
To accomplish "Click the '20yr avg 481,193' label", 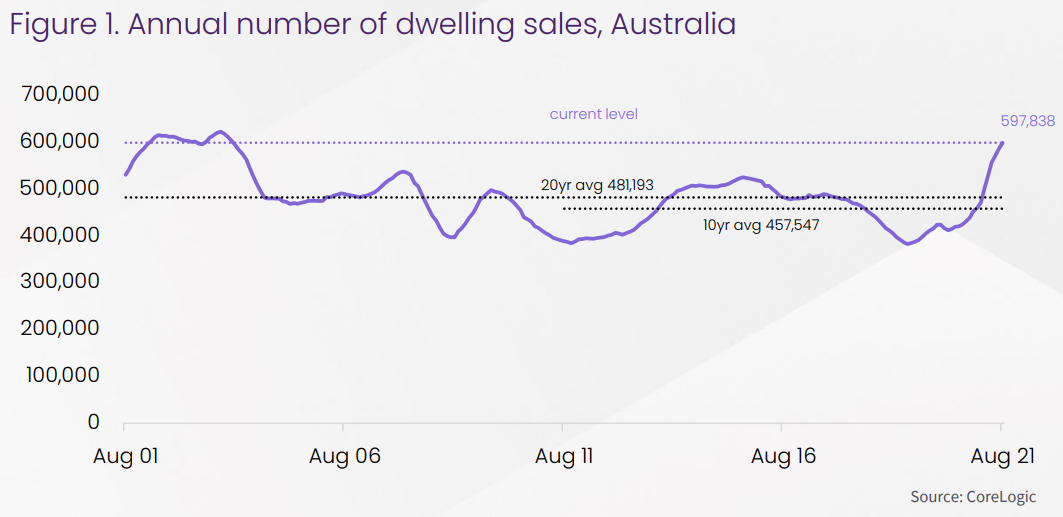I will (x=595, y=185).
